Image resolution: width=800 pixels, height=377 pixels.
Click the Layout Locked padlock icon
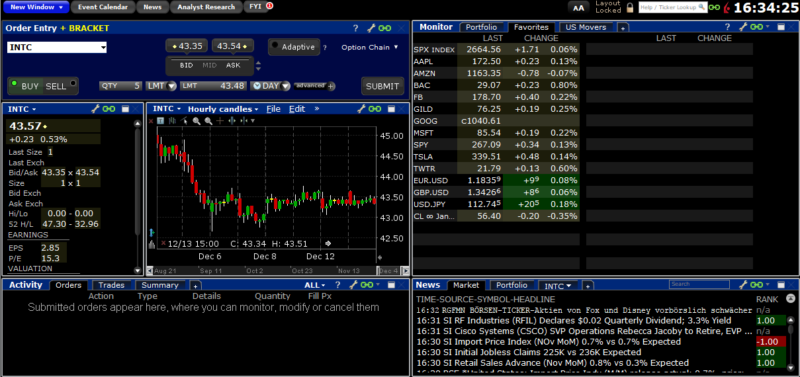[630, 8]
